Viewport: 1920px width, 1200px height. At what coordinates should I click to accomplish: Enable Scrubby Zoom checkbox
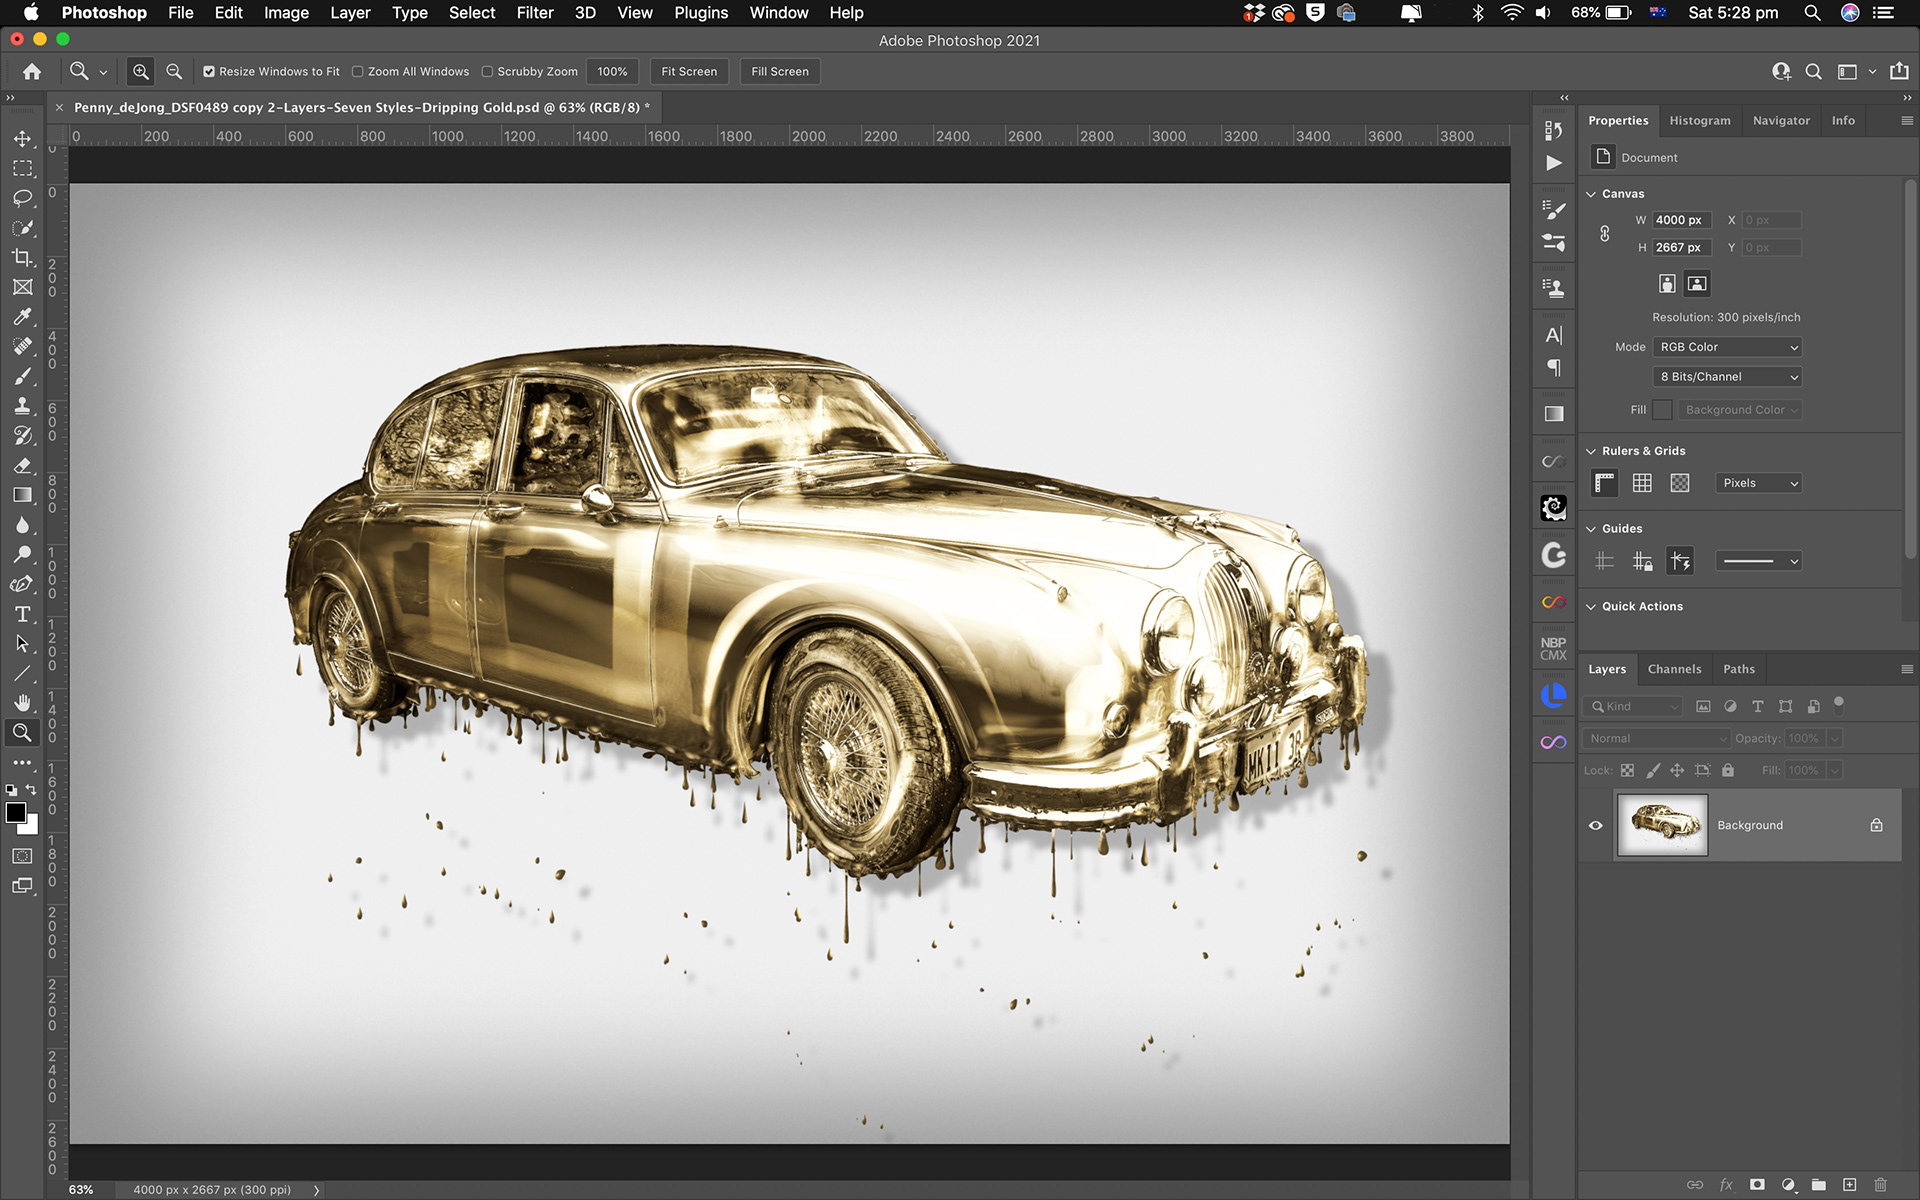coord(487,72)
